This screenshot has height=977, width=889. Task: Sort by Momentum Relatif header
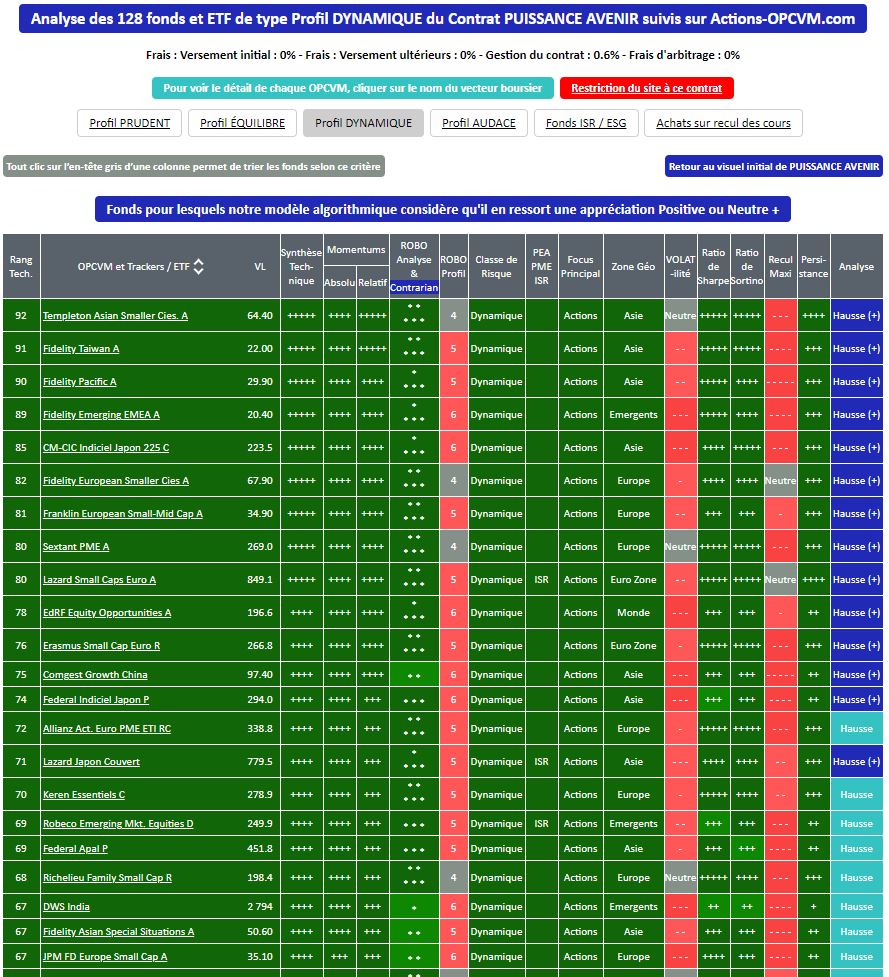point(373,282)
